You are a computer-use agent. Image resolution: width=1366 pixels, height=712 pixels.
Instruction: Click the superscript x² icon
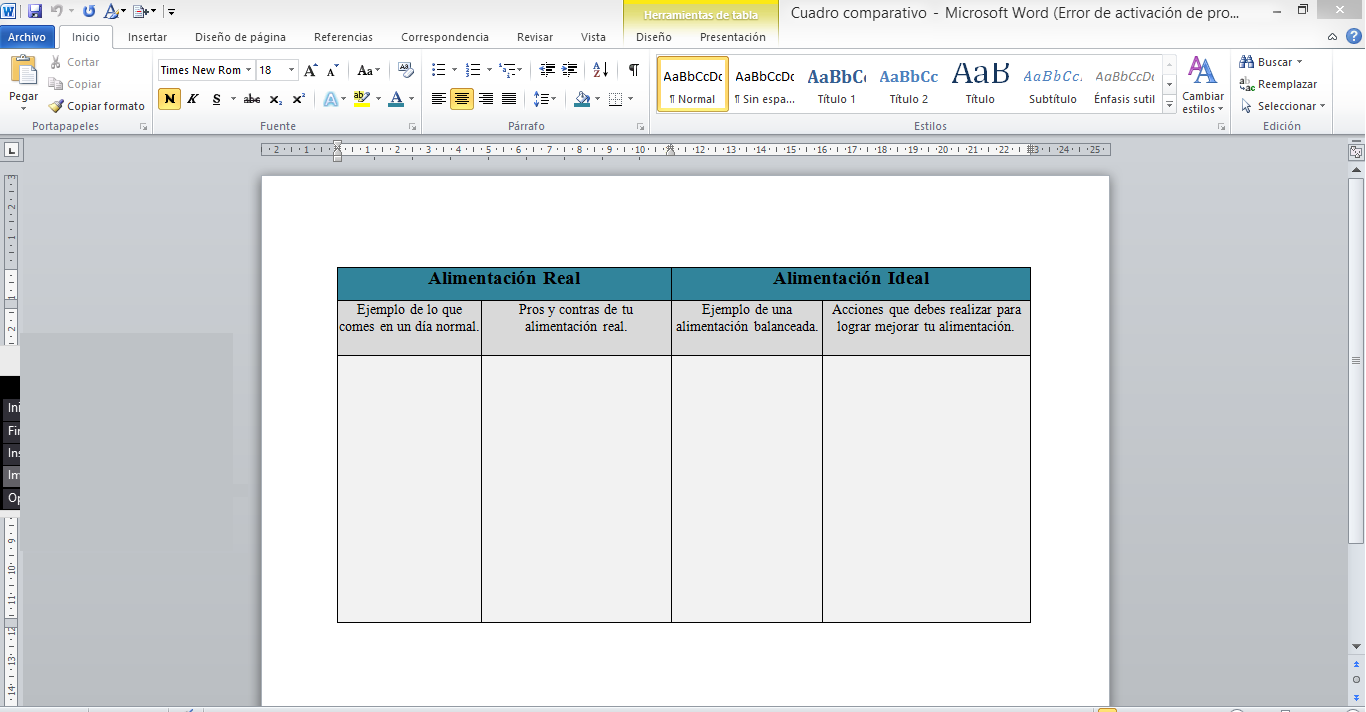[299, 99]
